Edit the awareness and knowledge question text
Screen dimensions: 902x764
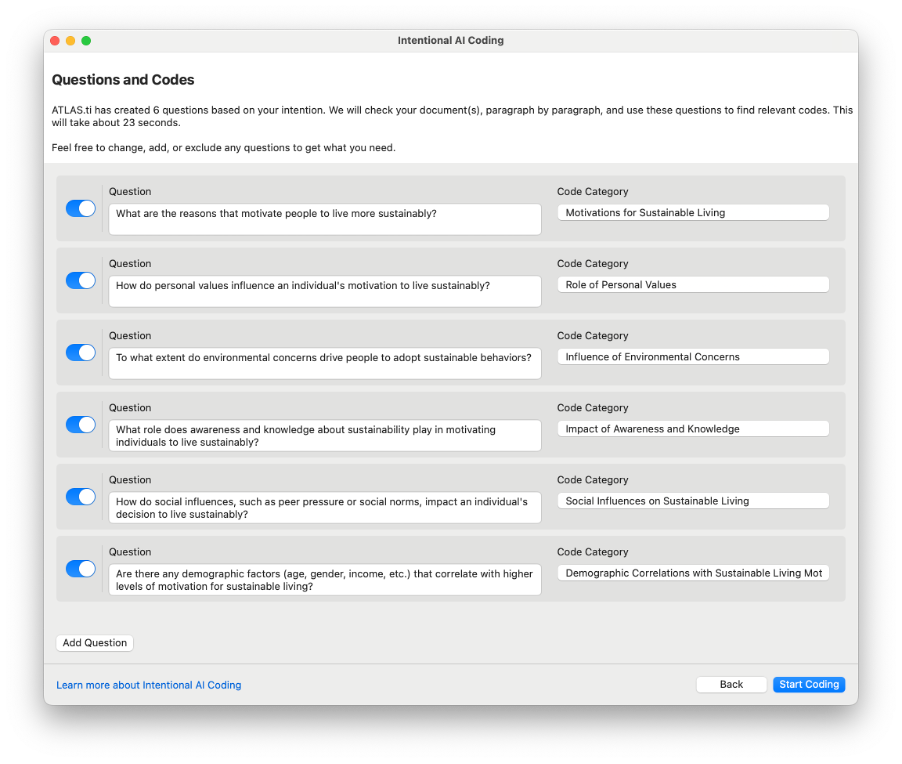point(324,435)
